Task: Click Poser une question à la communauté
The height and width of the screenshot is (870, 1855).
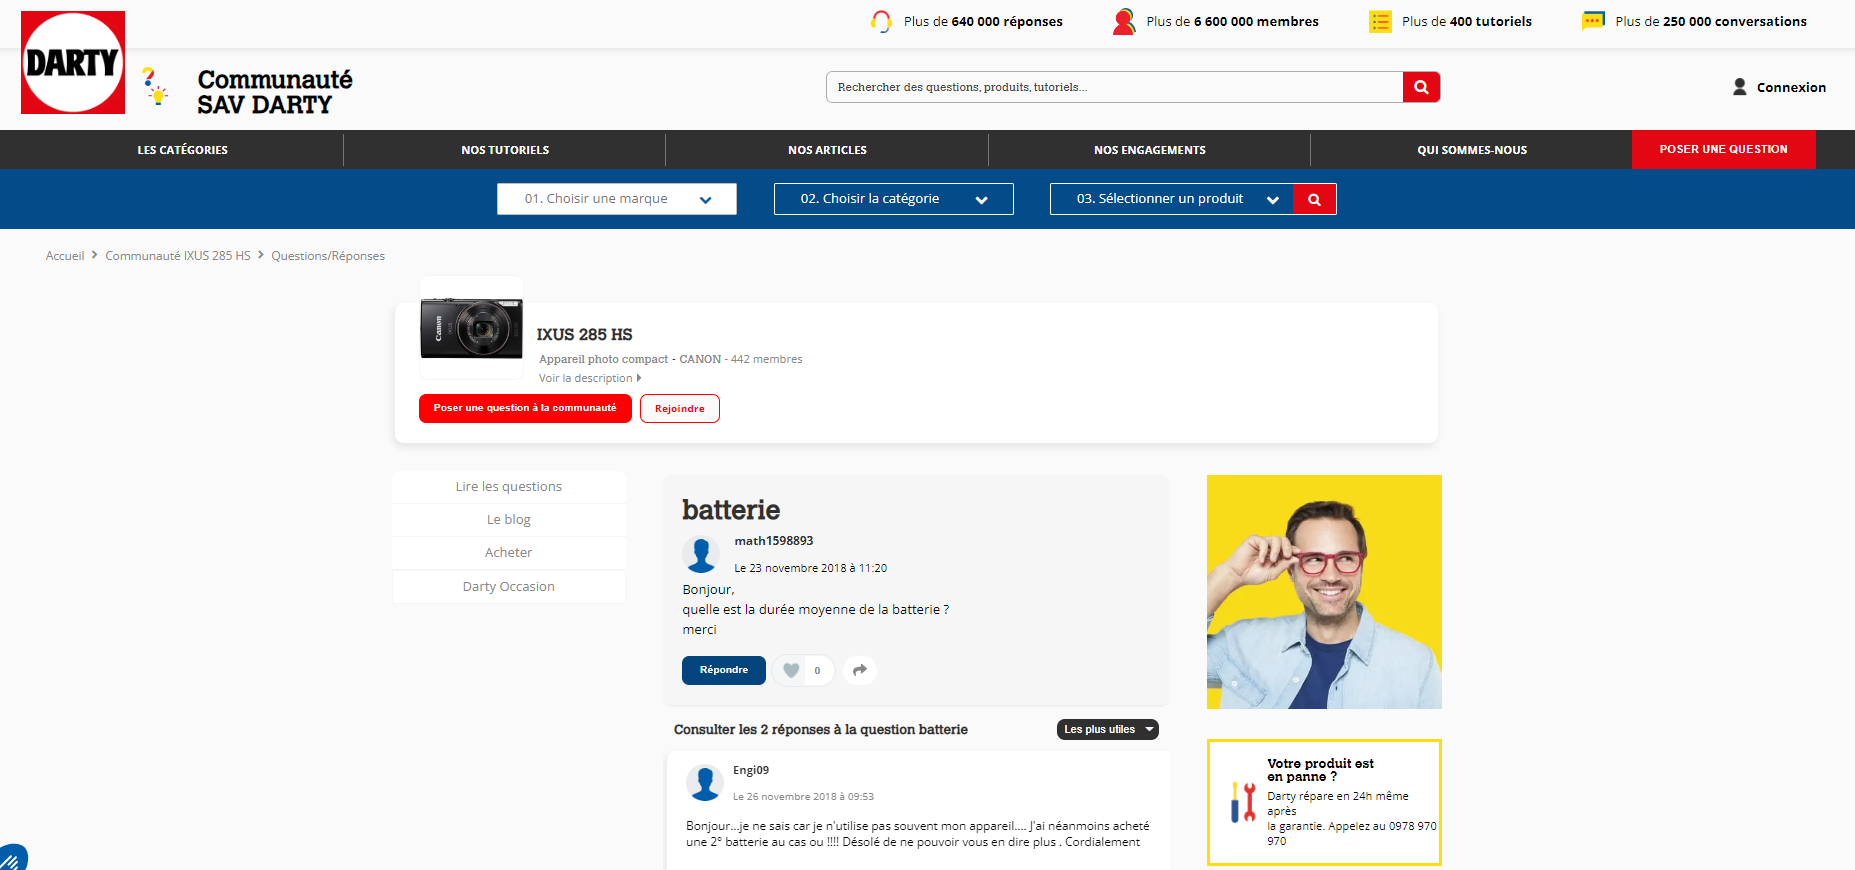Action: (x=525, y=408)
